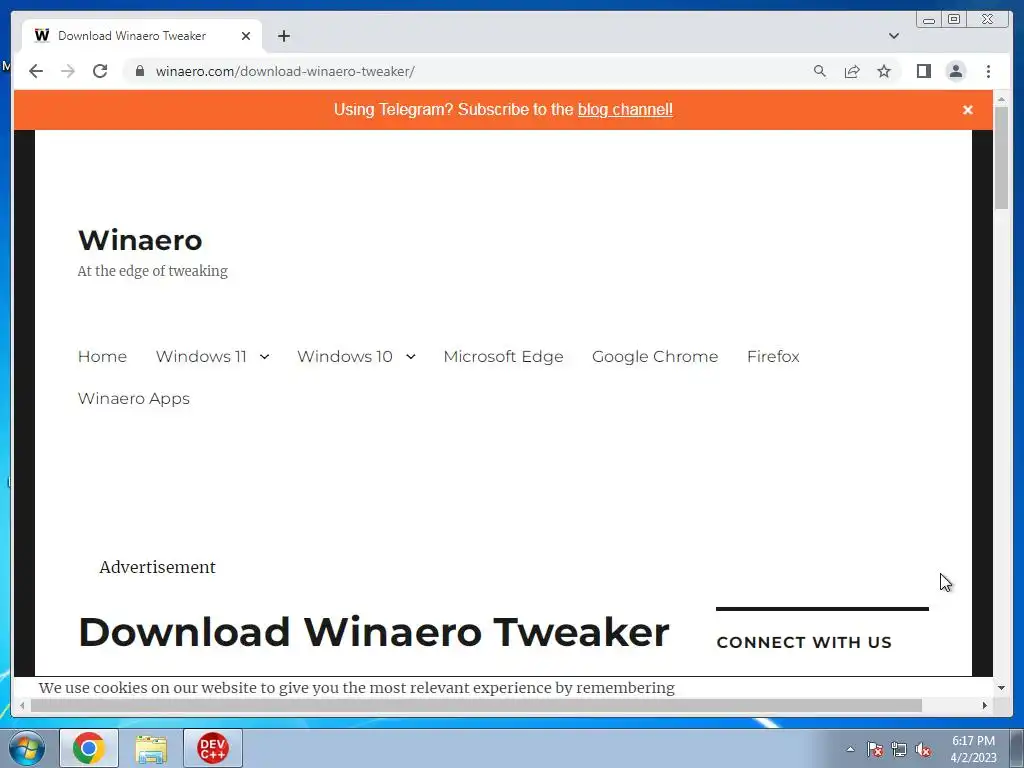
Task: Click the 'At the edge of tweaking' tagline
Action: [153, 271]
